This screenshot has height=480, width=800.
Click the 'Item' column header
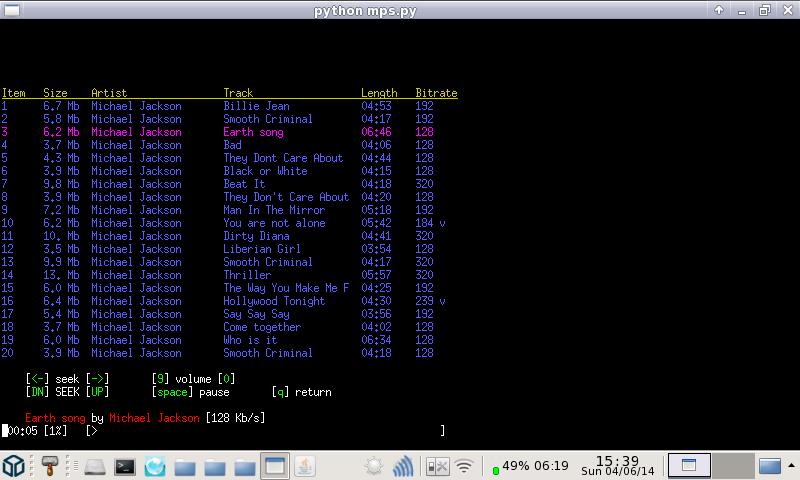pyautogui.click(x=14, y=93)
